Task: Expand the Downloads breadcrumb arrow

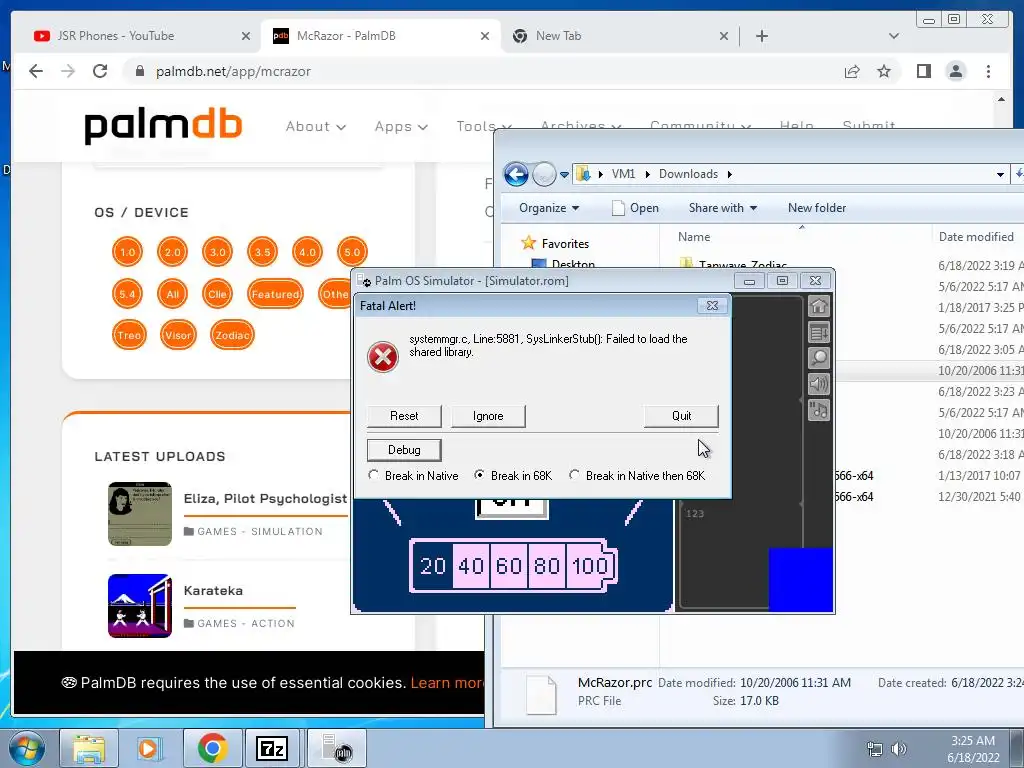Action: click(729, 174)
